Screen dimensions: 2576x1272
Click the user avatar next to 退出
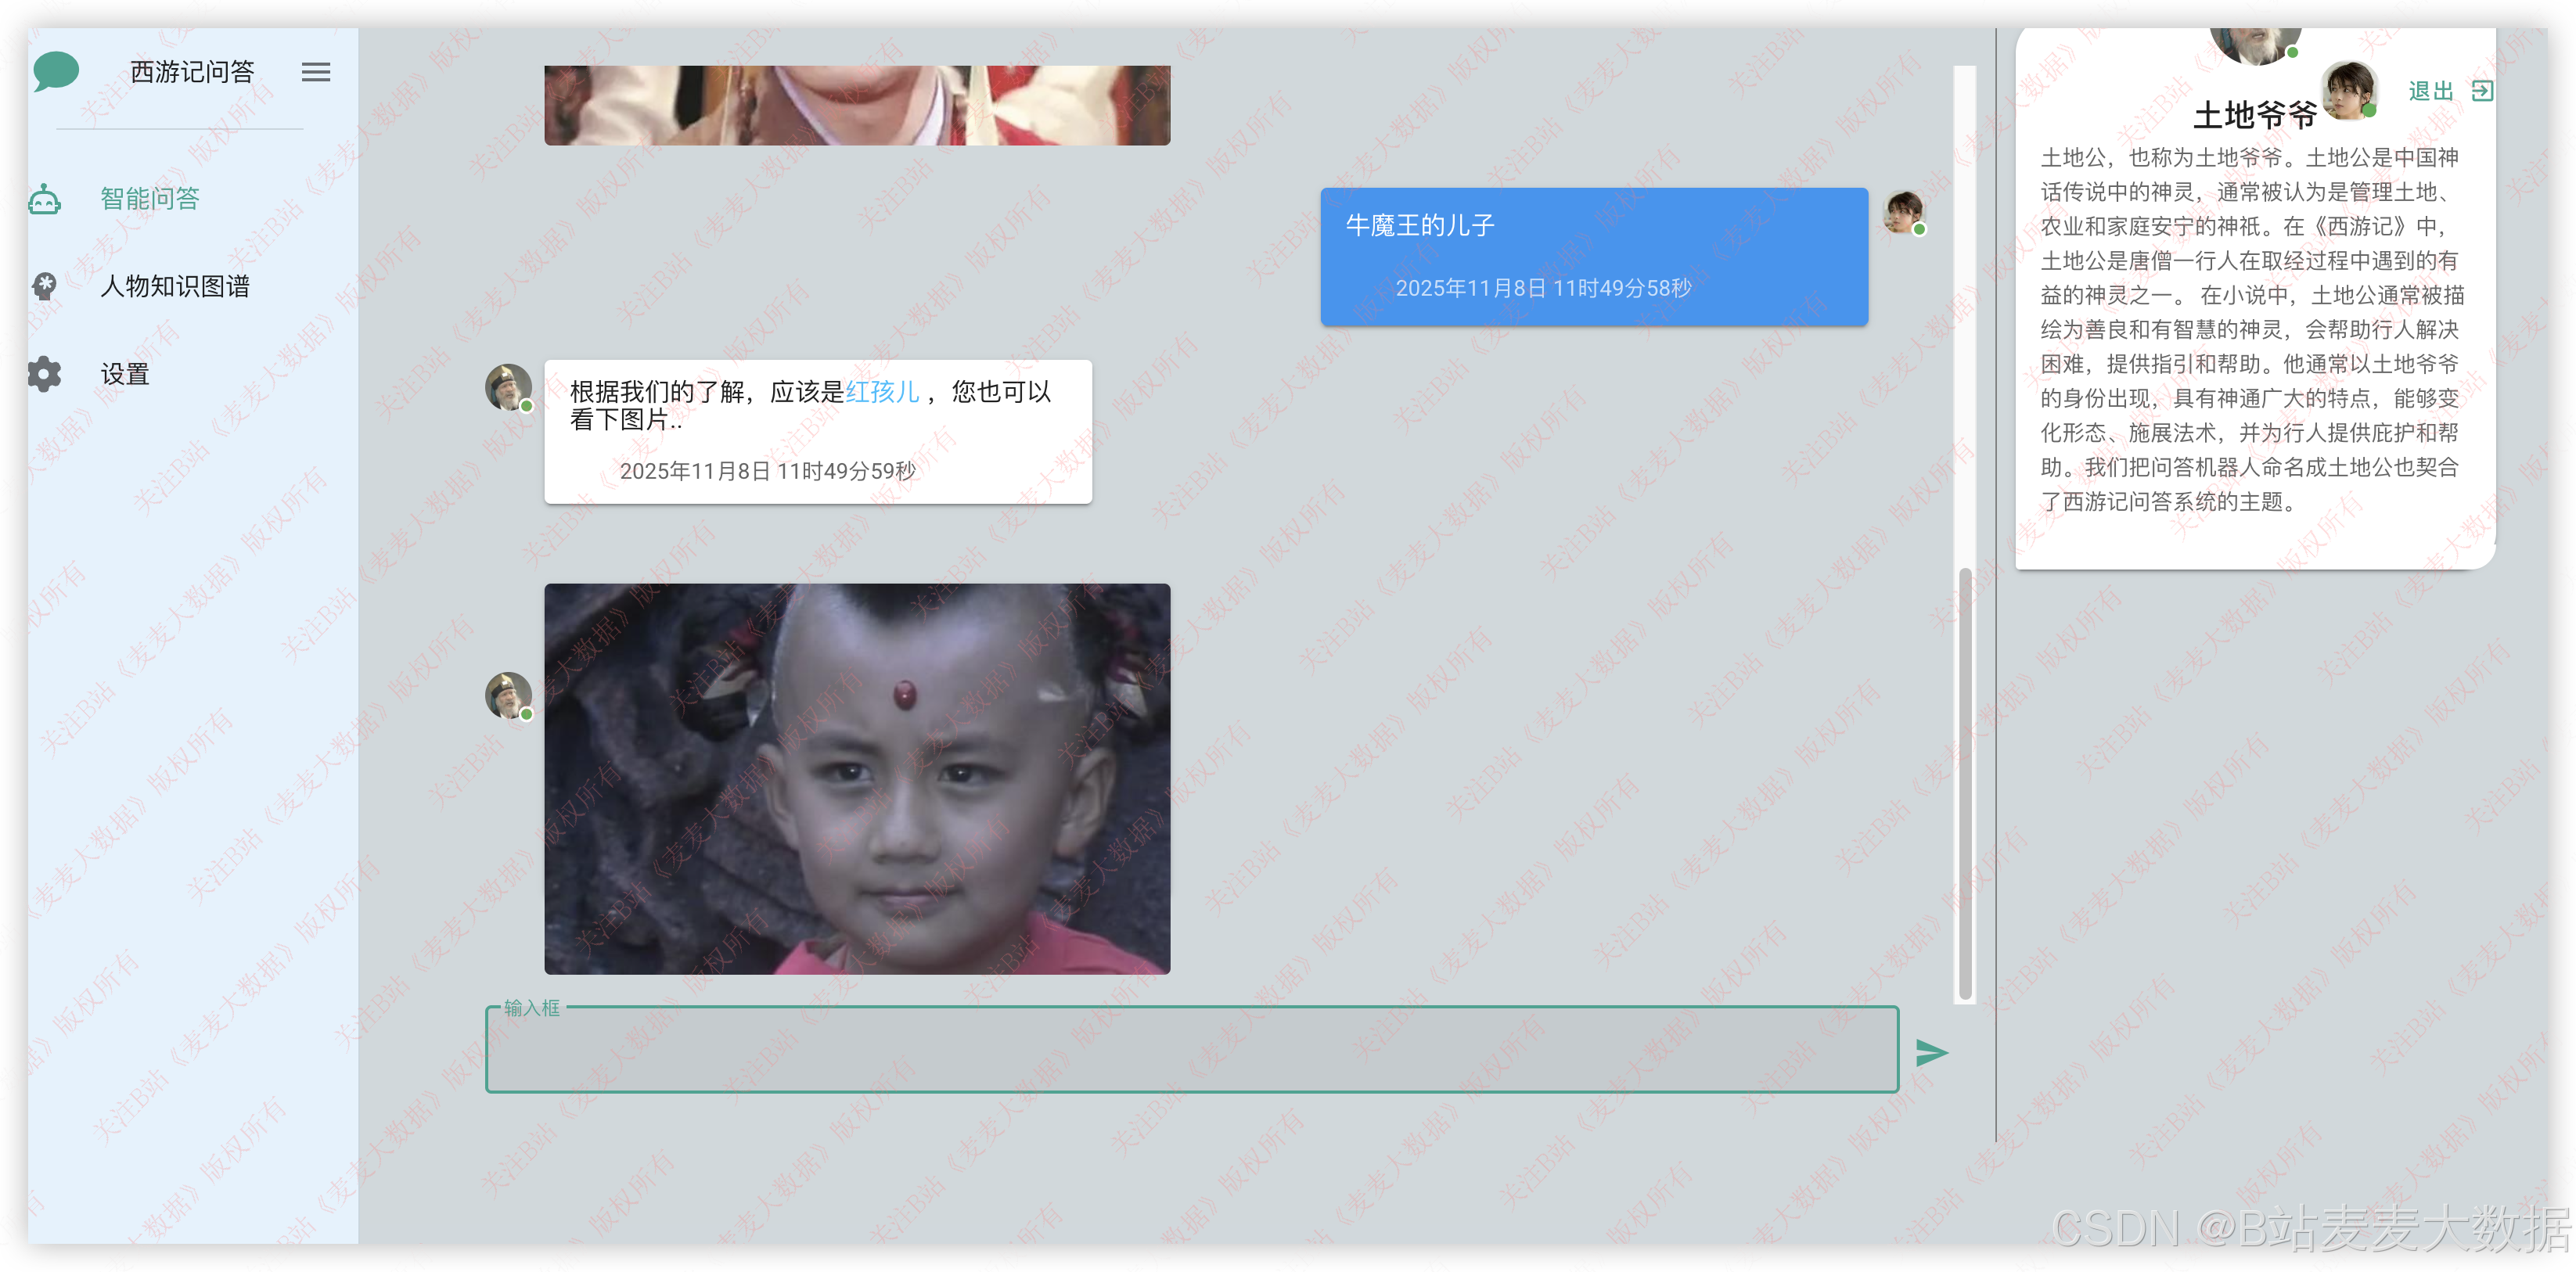coord(2349,90)
